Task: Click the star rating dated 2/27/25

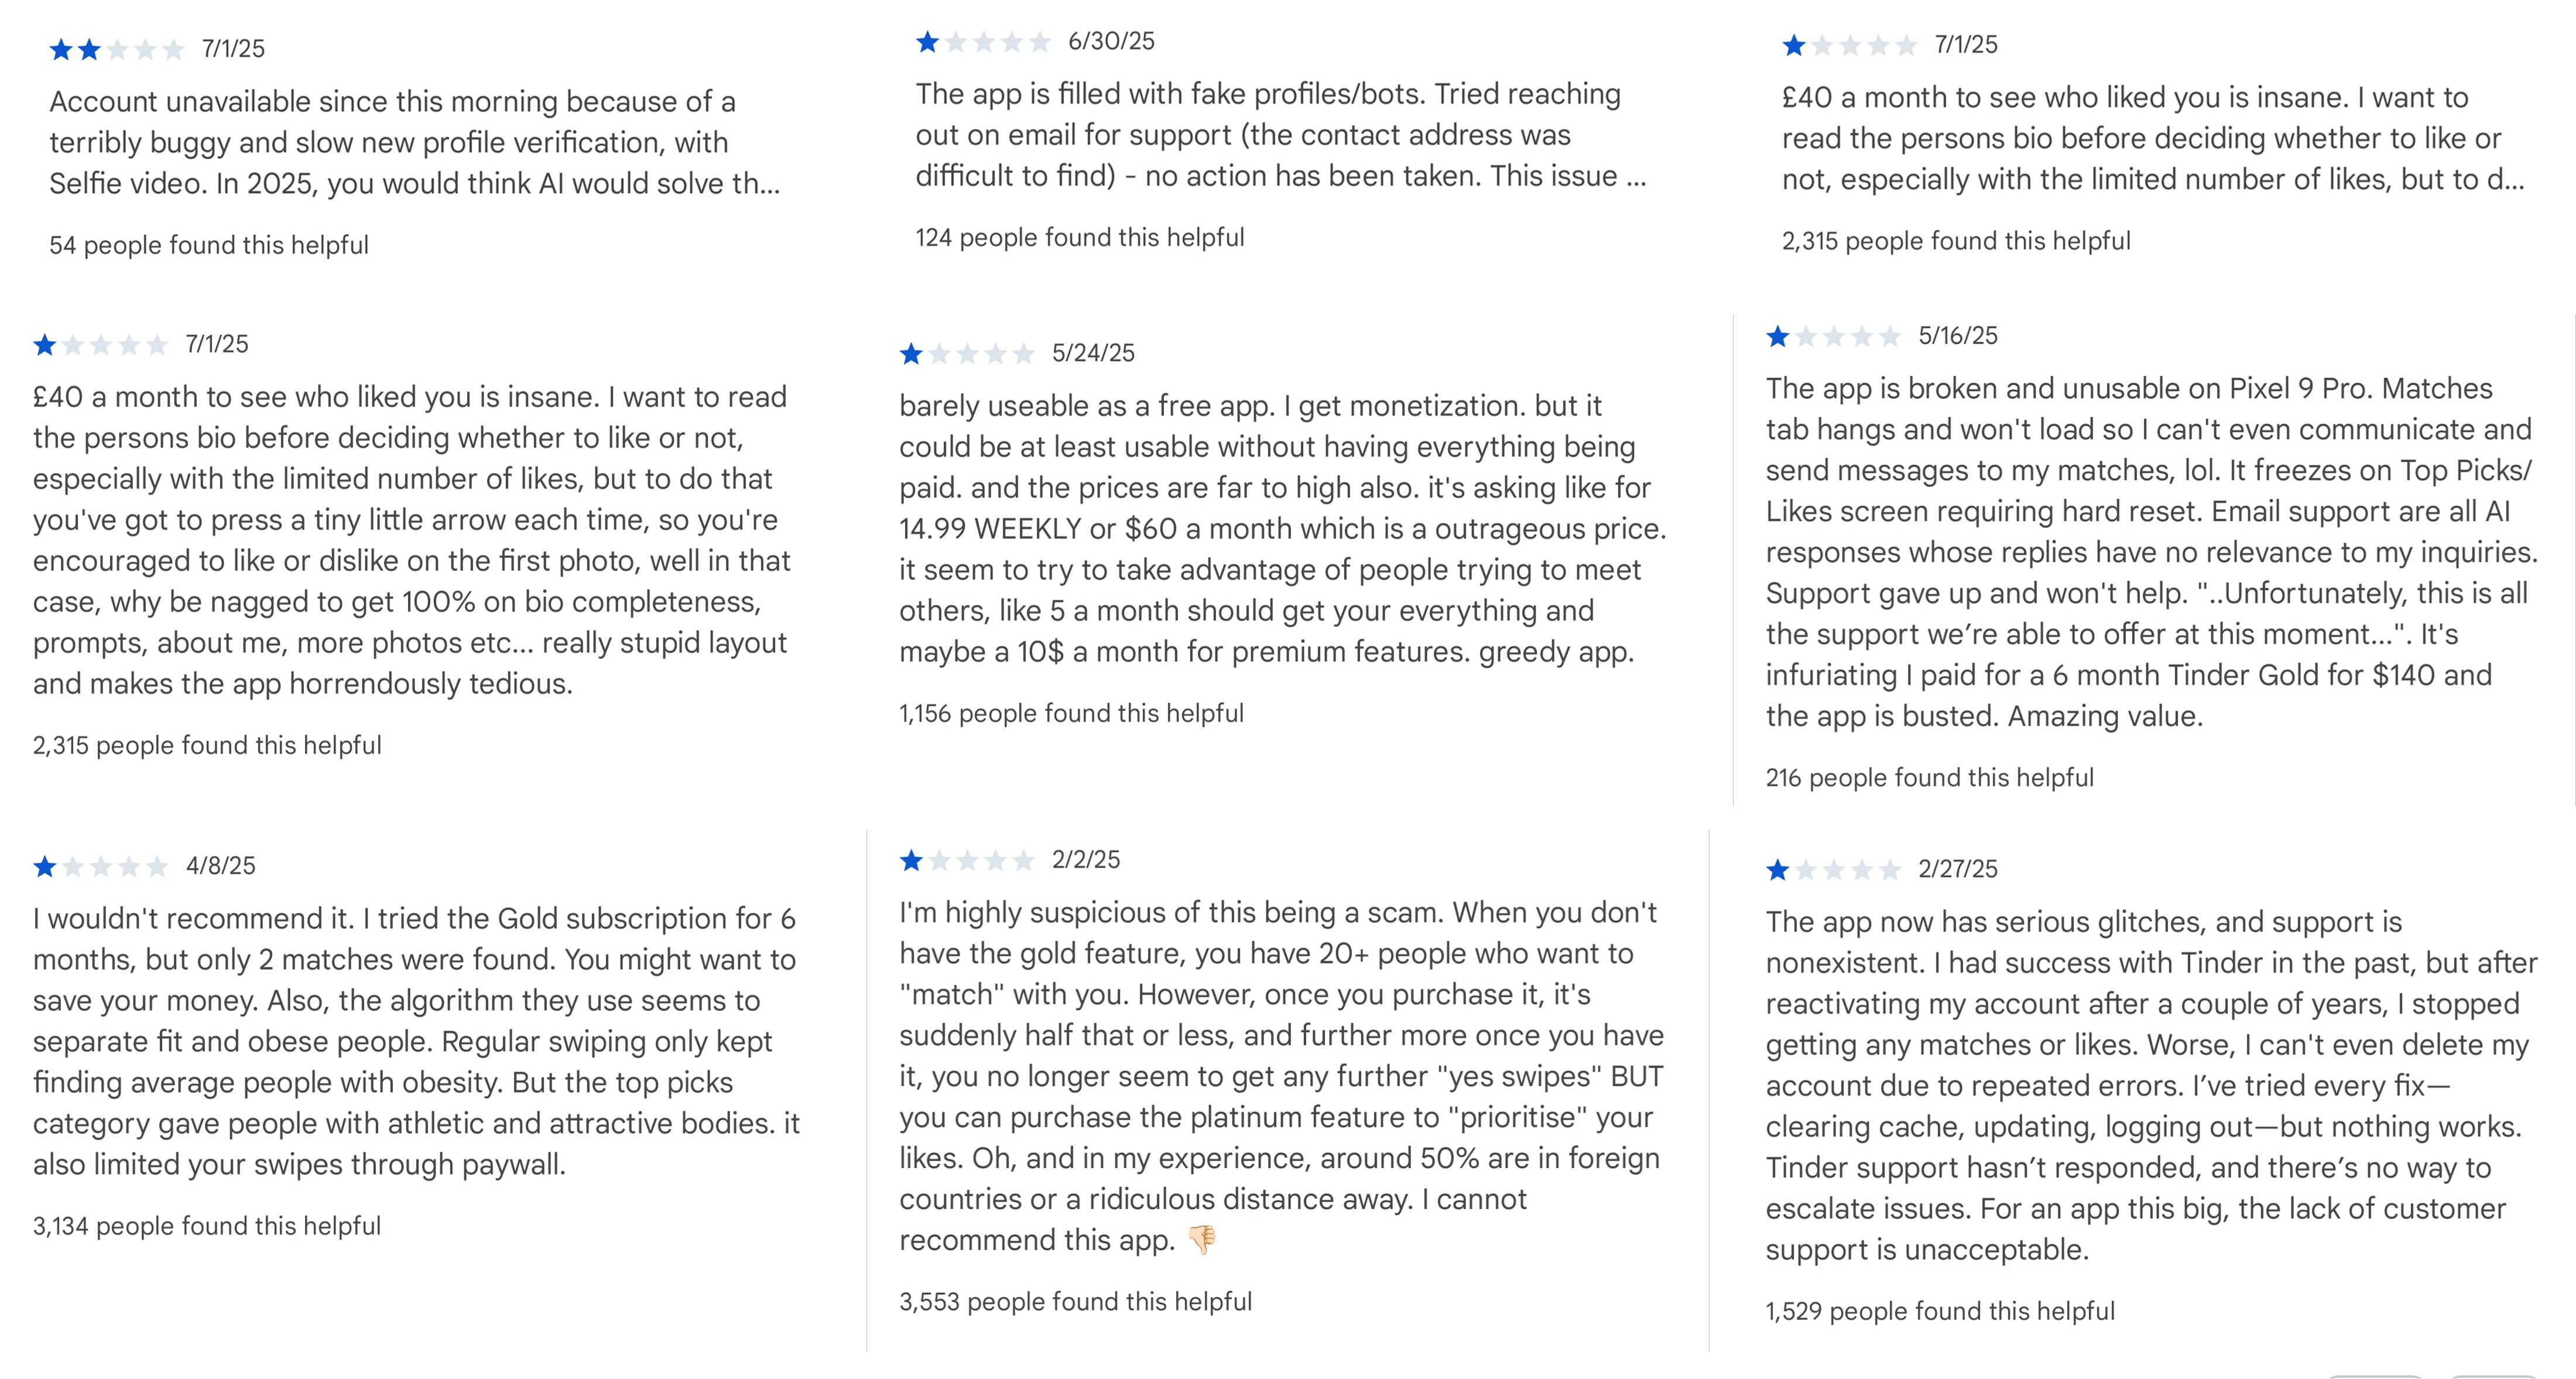Action: pos(1833,869)
